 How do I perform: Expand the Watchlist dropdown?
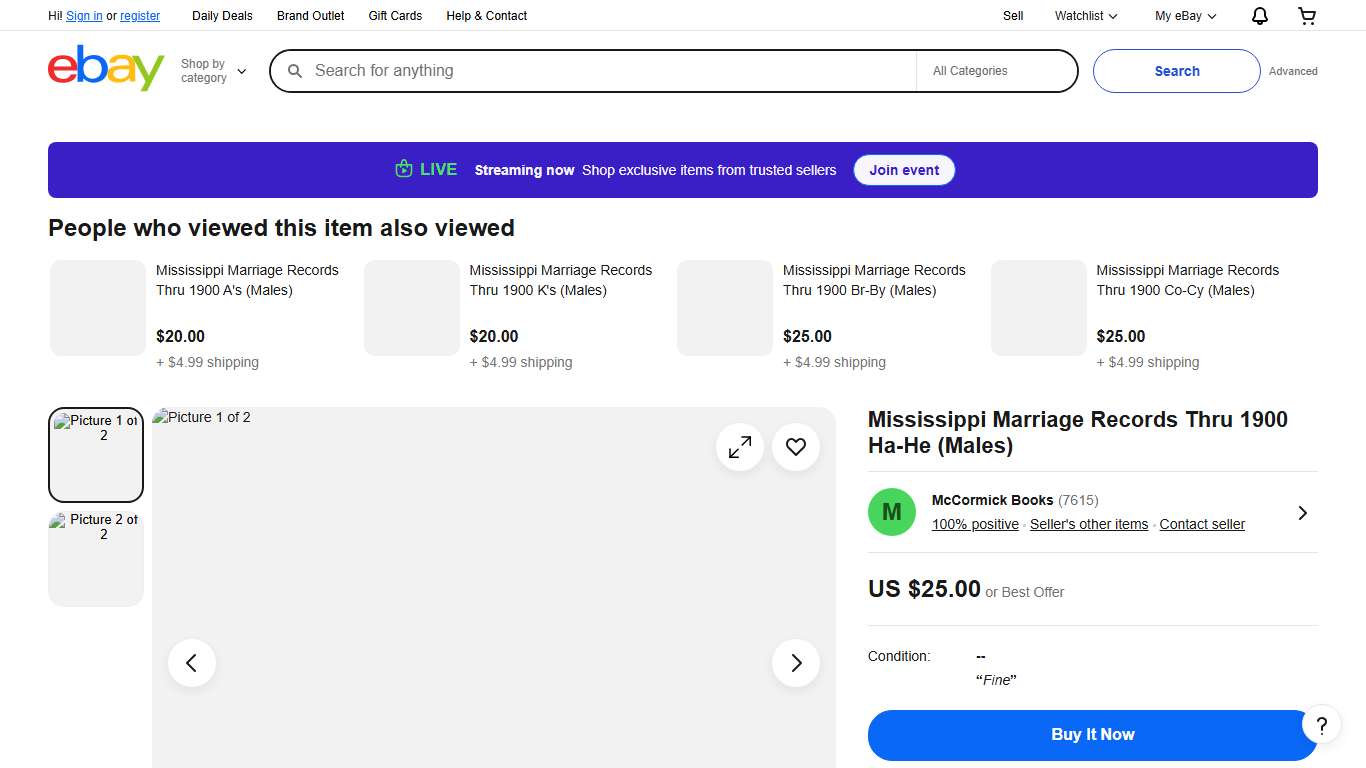[x=1084, y=15]
